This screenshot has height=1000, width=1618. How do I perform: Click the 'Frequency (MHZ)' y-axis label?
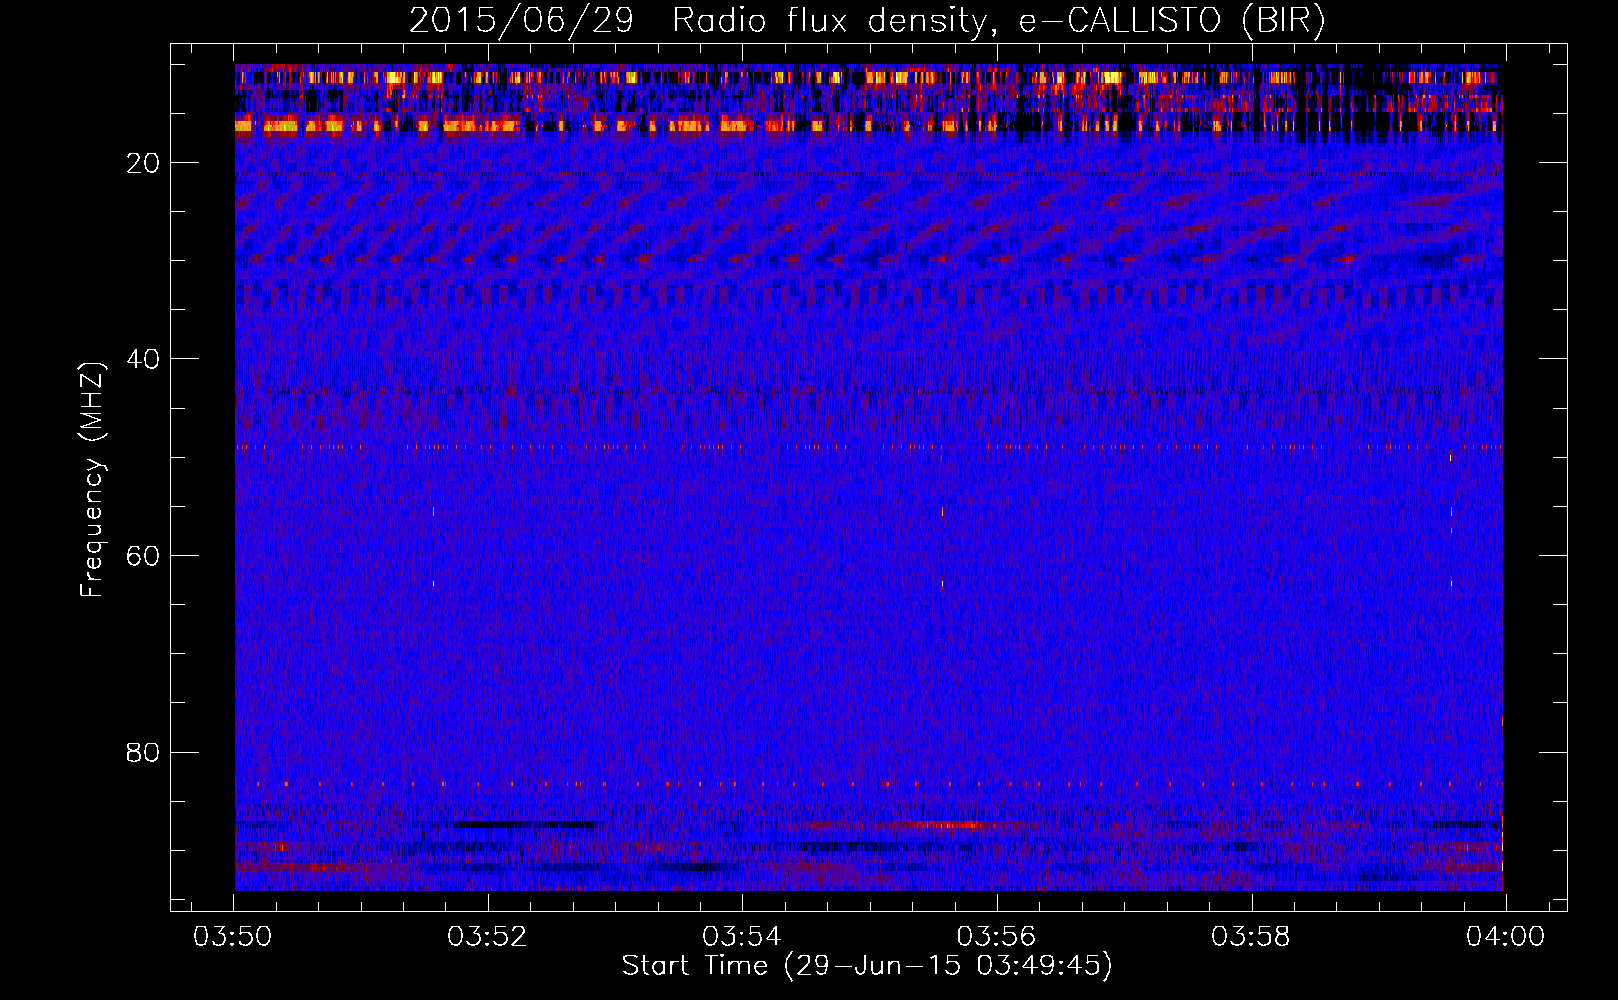point(92,479)
